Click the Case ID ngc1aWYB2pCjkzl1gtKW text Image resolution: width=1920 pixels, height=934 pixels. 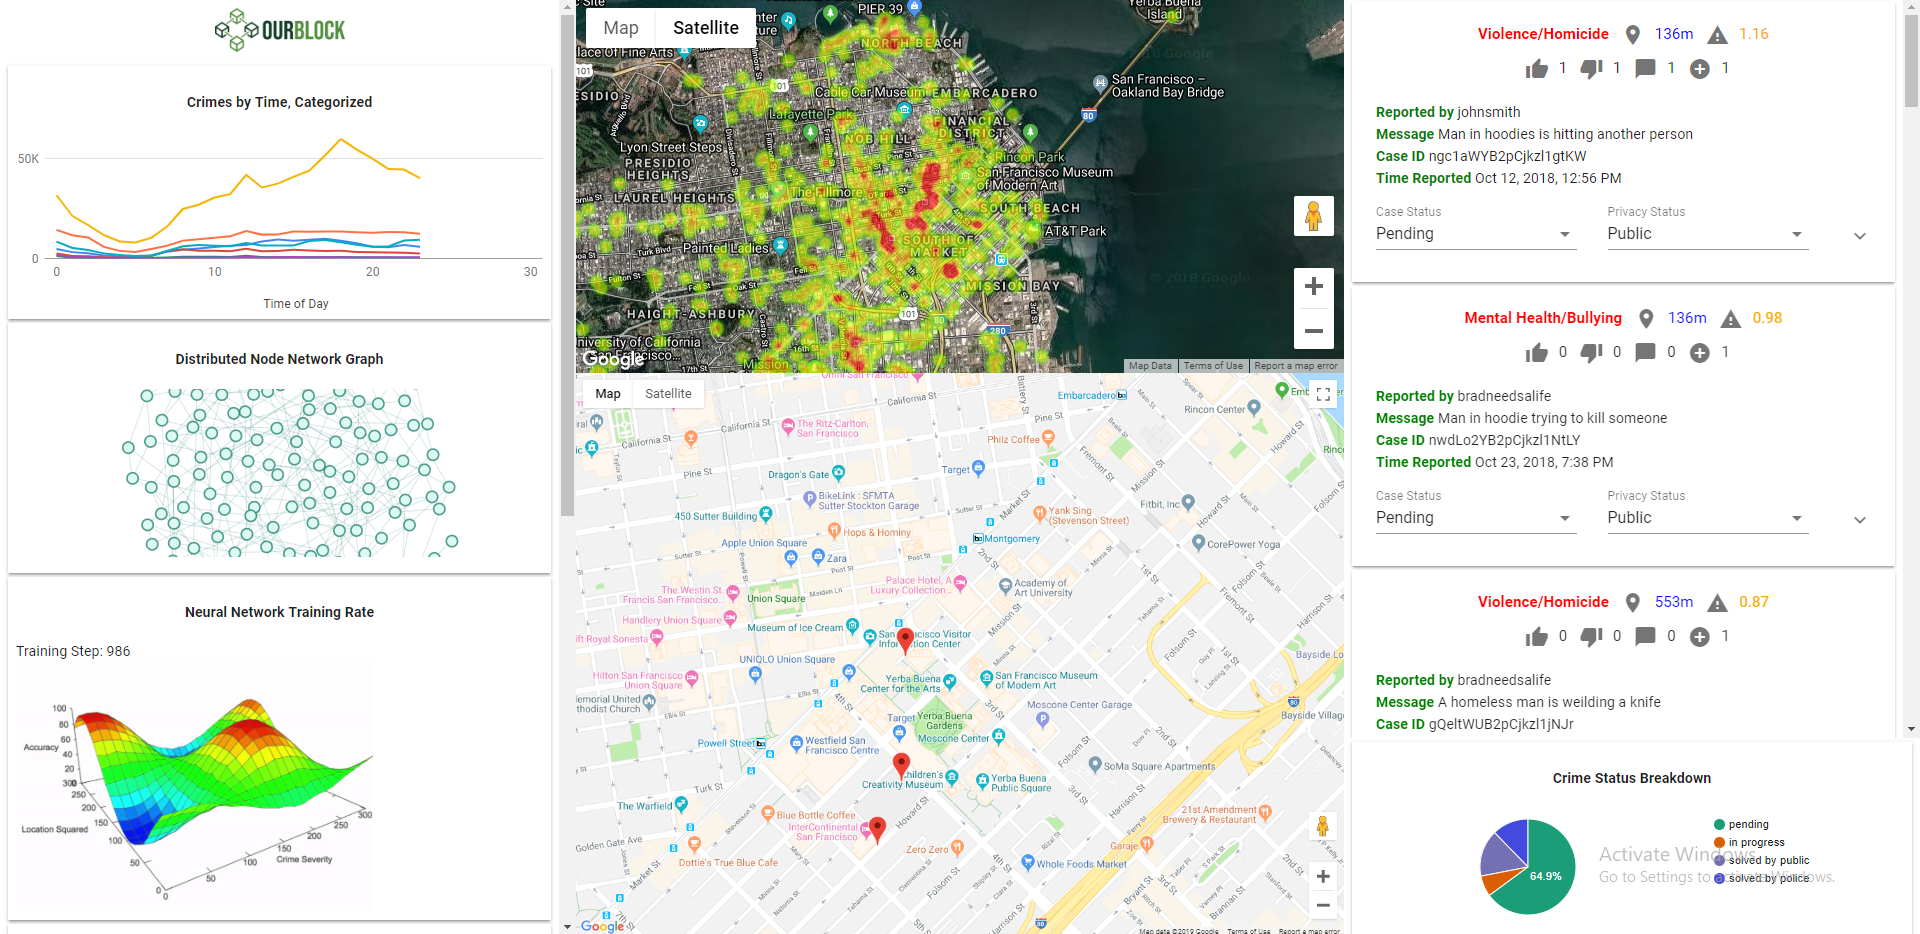[1481, 156]
